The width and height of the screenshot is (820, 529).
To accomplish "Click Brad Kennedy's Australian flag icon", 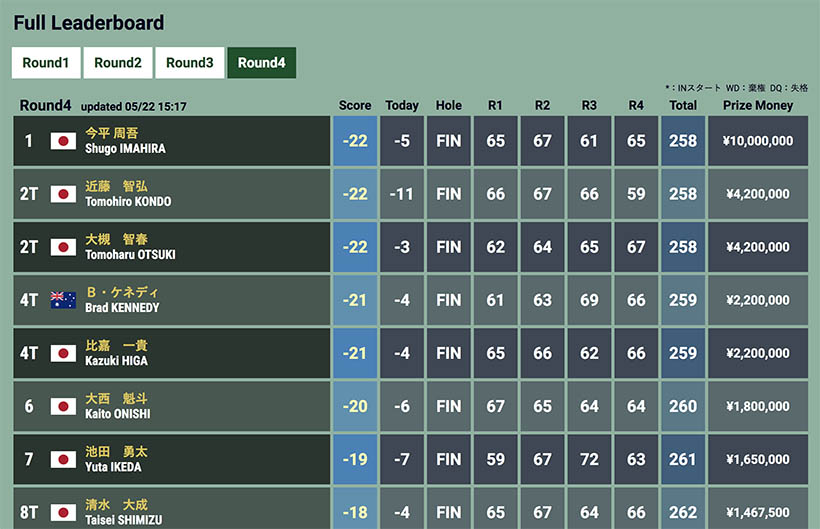I will click(x=64, y=300).
